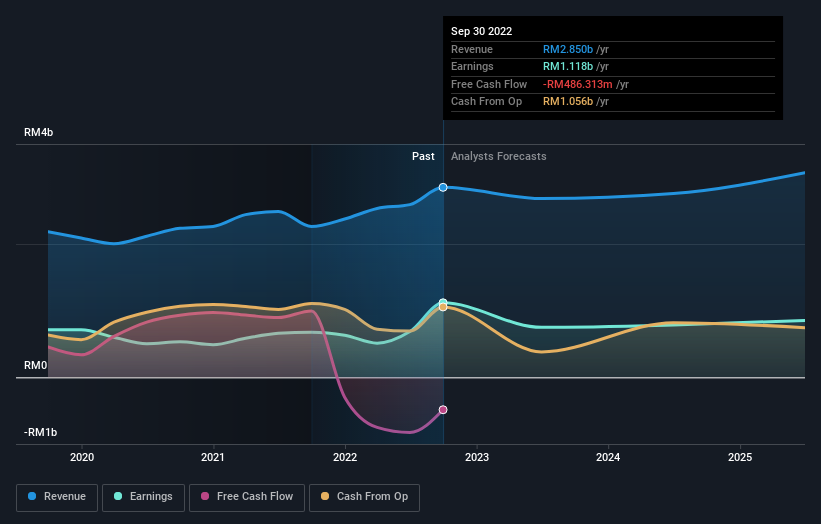The image size is (821, 524).
Task: Click the RM0 y-axis label
Action: click(x=36, y=365)
